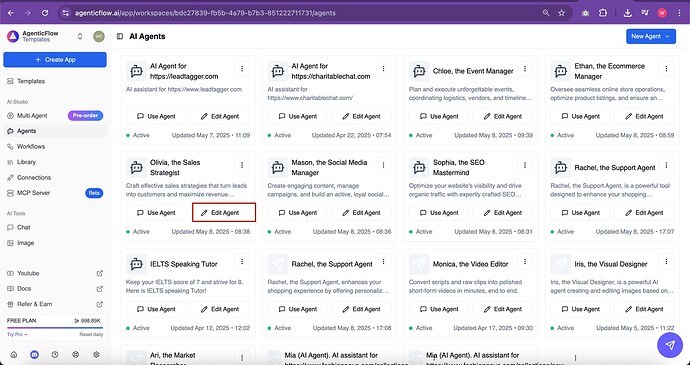Open Chat under AI Tools
This screenshot has width=690, height=365.
[55, 228]
